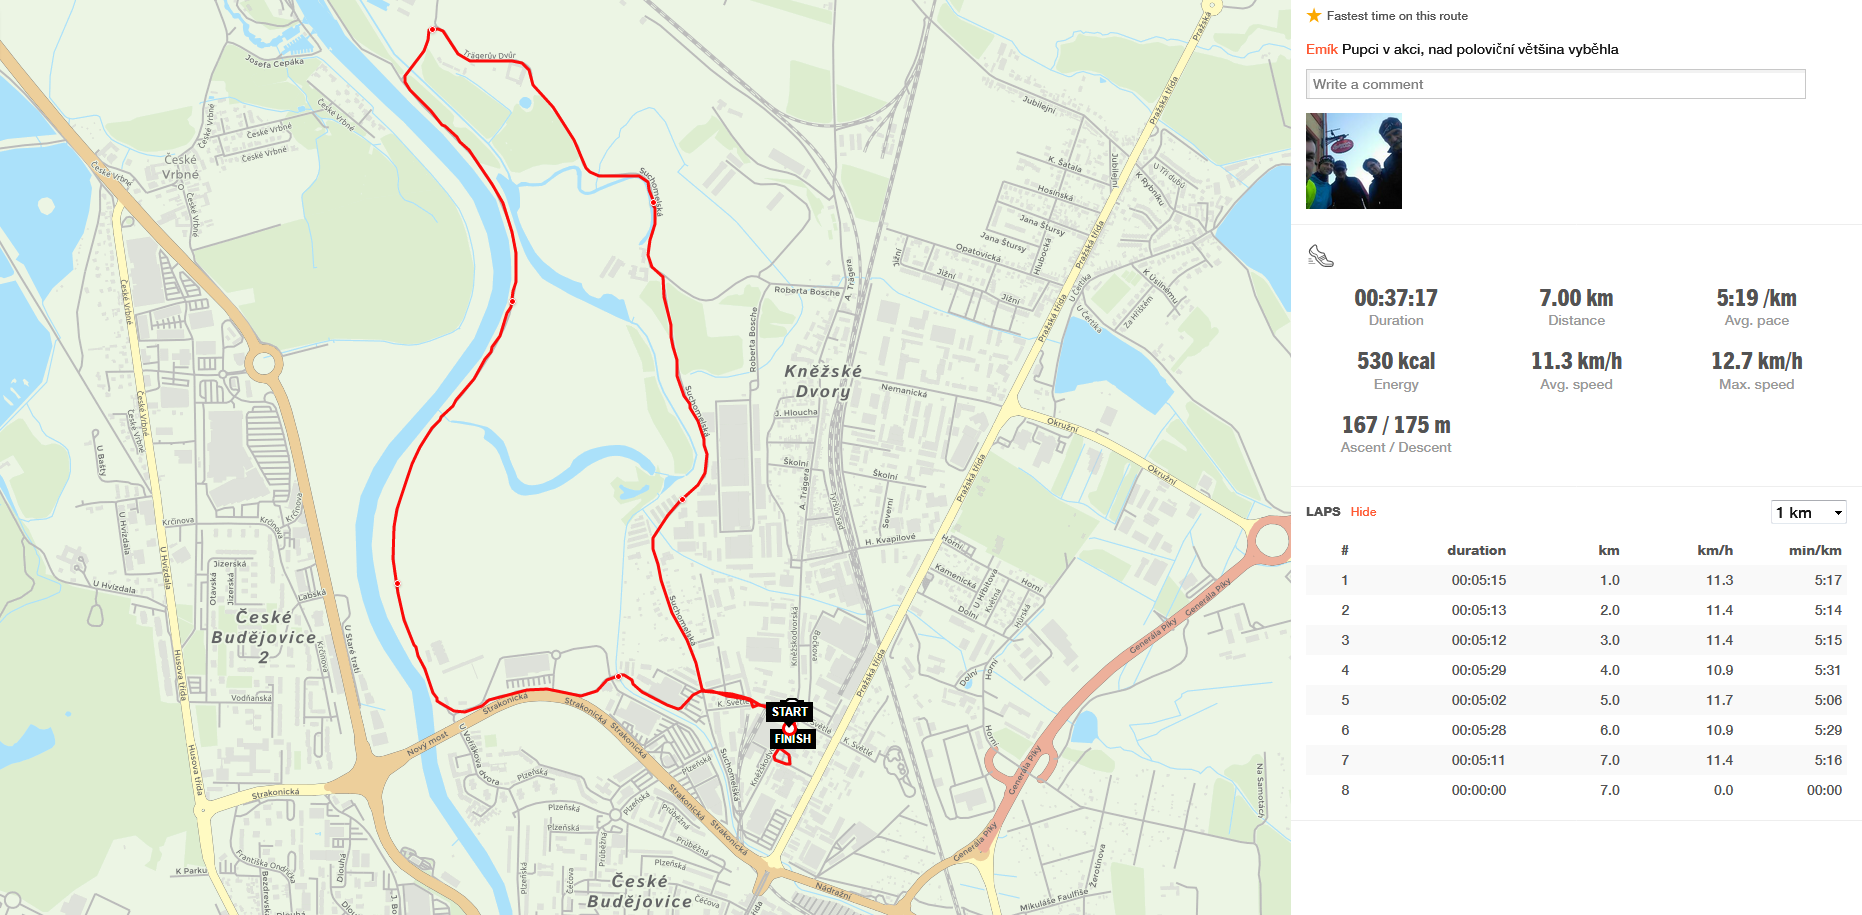Viewport: 1862px width, 915px height.
Task: Click the 7.00 km distance value
Action: pyautogui.click(x=1576, y=298)
